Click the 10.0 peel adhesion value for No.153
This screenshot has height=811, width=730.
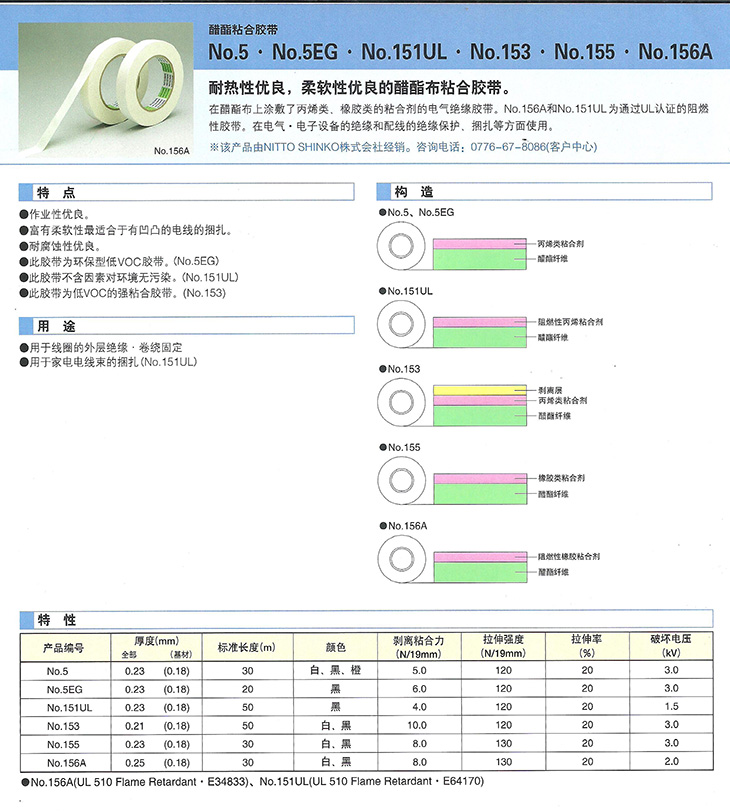[417, 725]
